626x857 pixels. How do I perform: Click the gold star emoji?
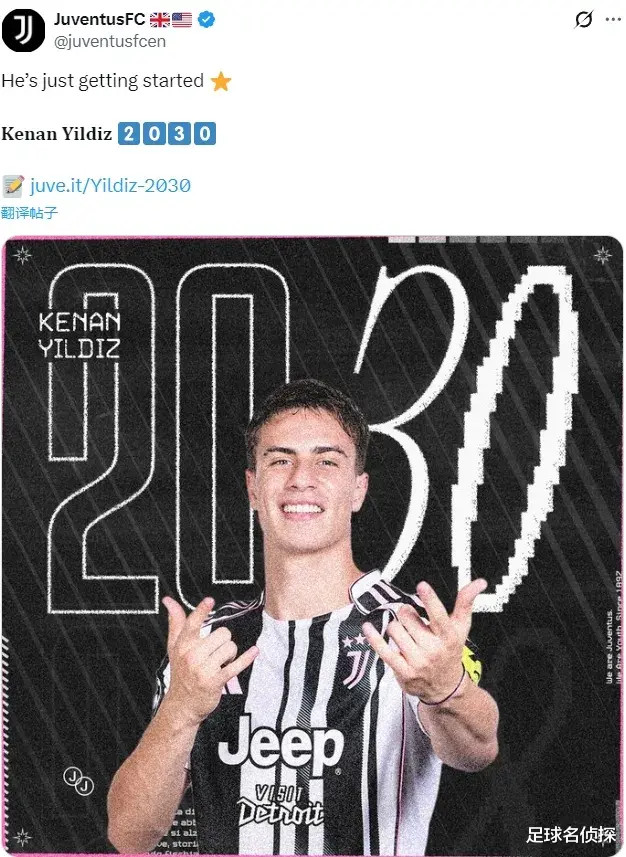tap(221, 81)
